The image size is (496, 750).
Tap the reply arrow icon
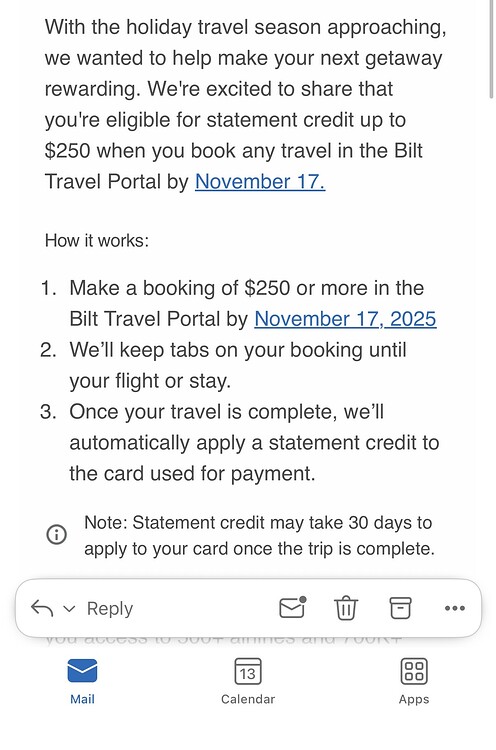[42, 608]
